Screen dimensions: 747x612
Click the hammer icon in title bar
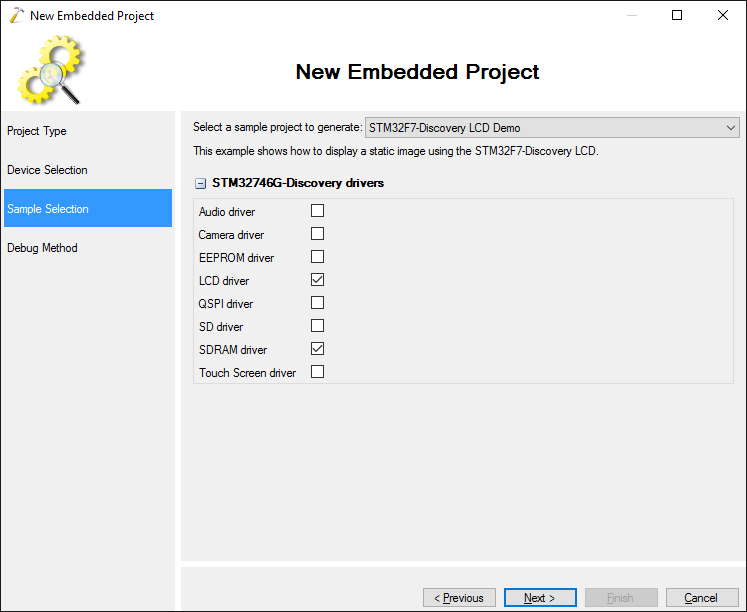(x=16, y=15)
